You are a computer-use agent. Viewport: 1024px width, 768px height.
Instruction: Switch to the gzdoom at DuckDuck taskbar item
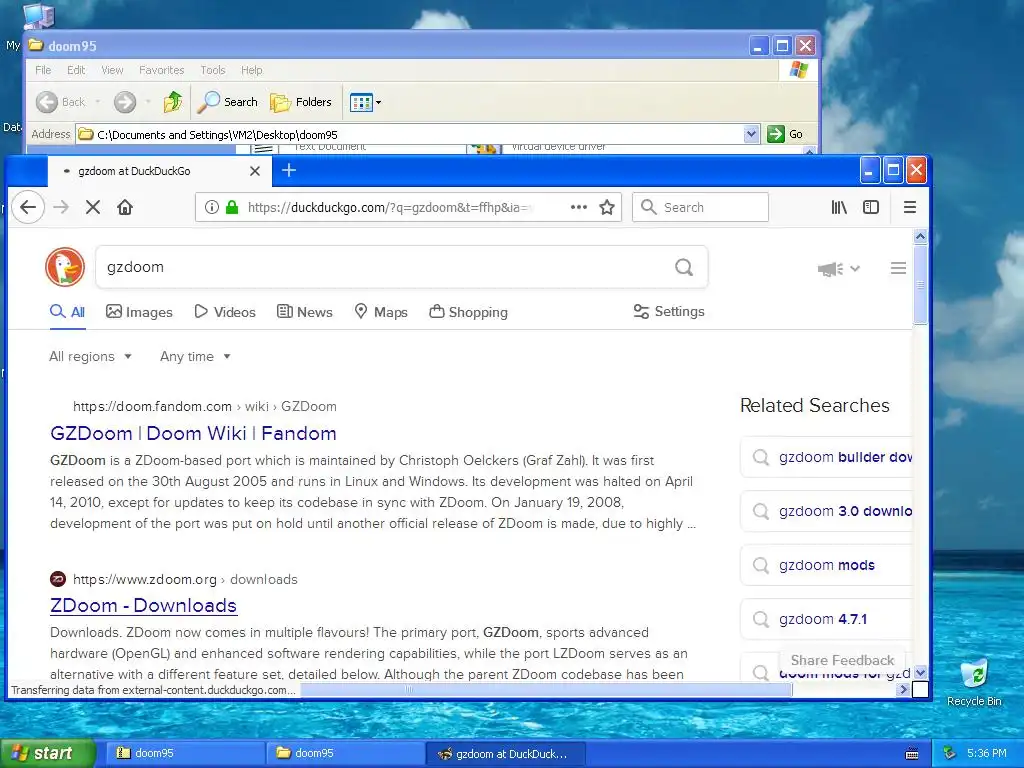tap(505, 754)
